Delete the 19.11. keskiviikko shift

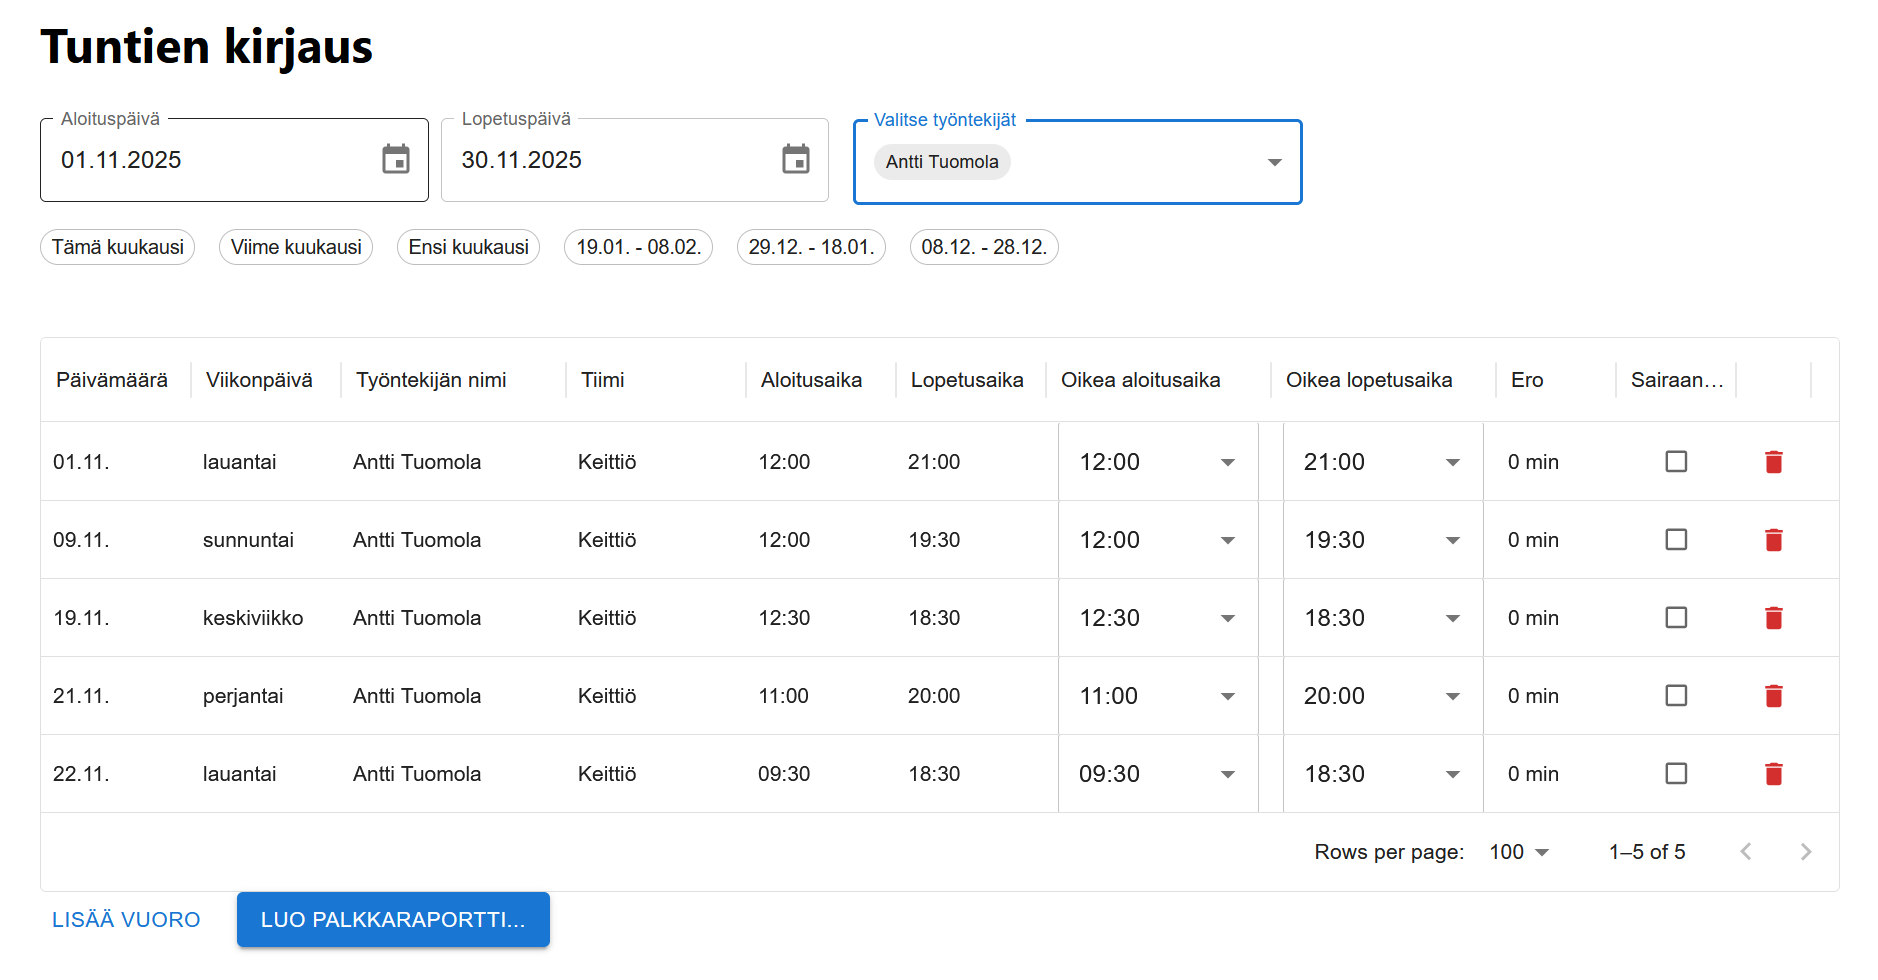click(1773, 618)
